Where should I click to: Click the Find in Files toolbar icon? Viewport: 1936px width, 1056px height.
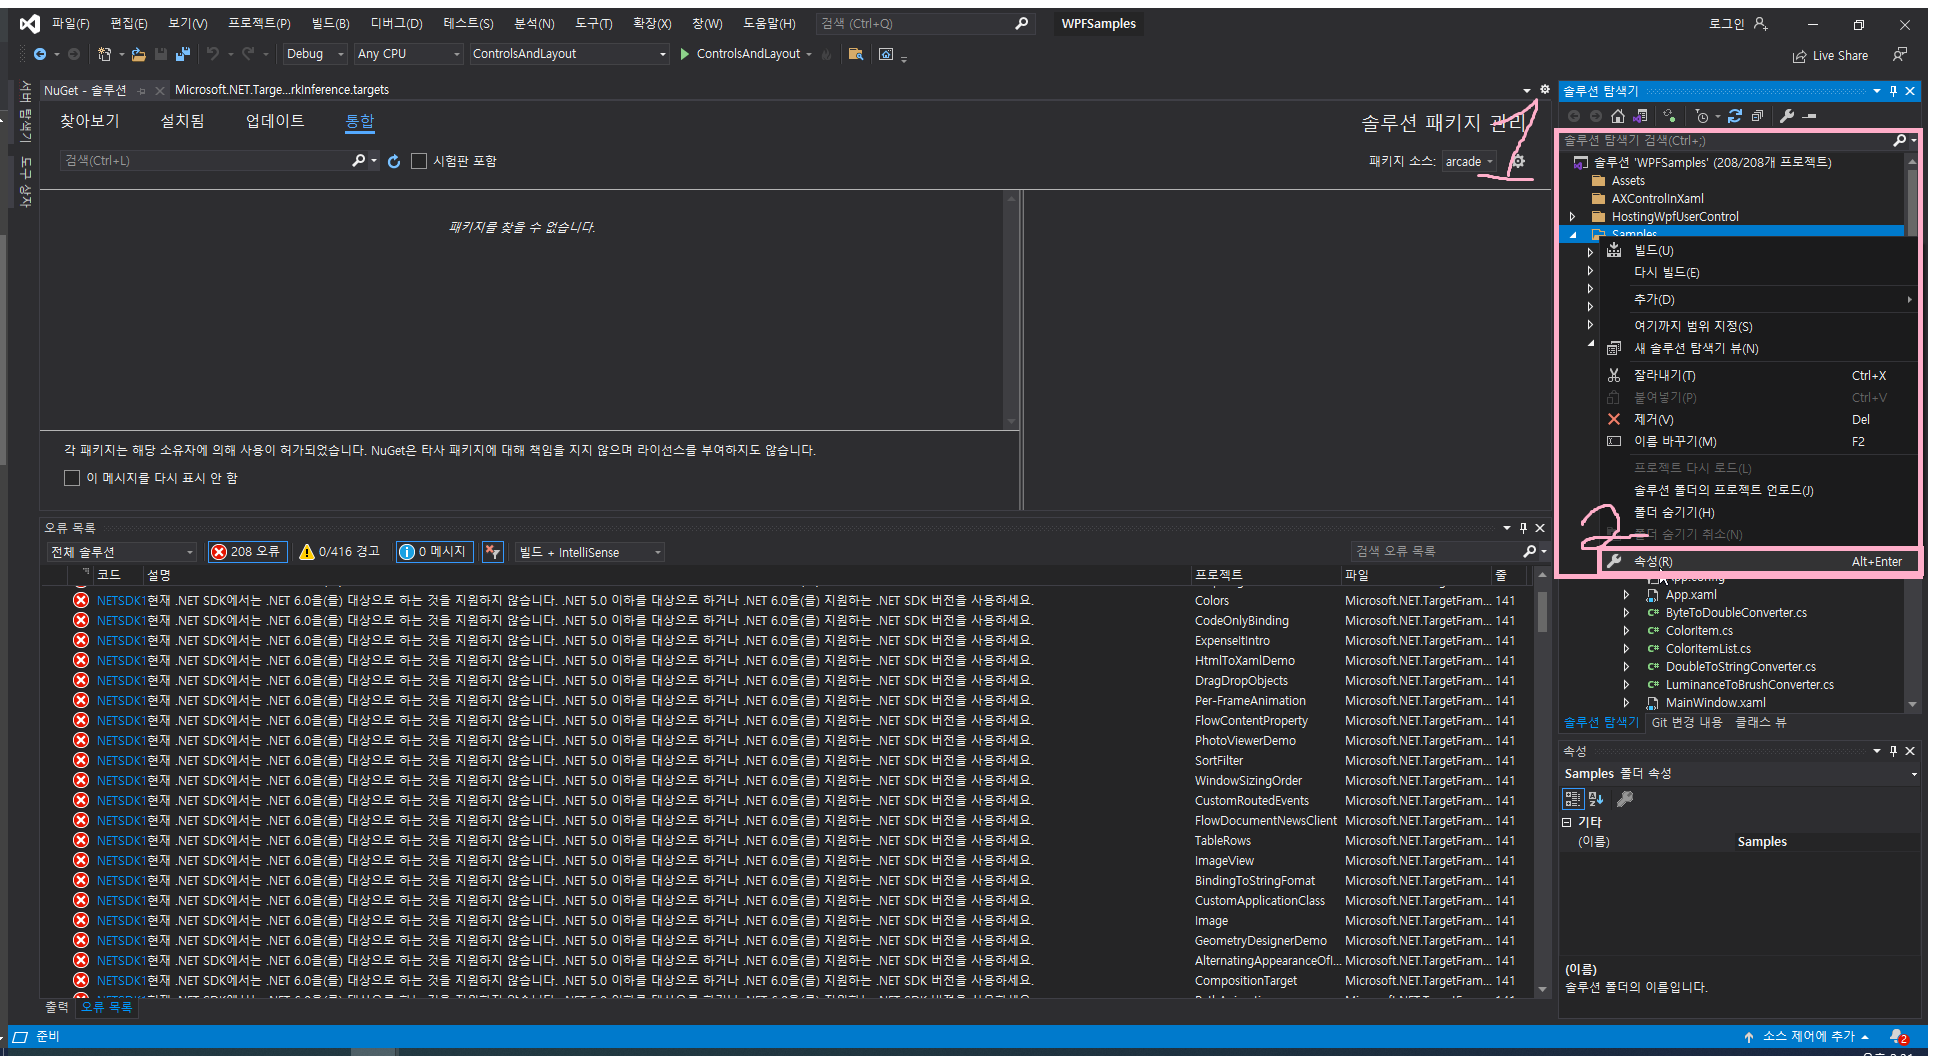pos(856,54)
